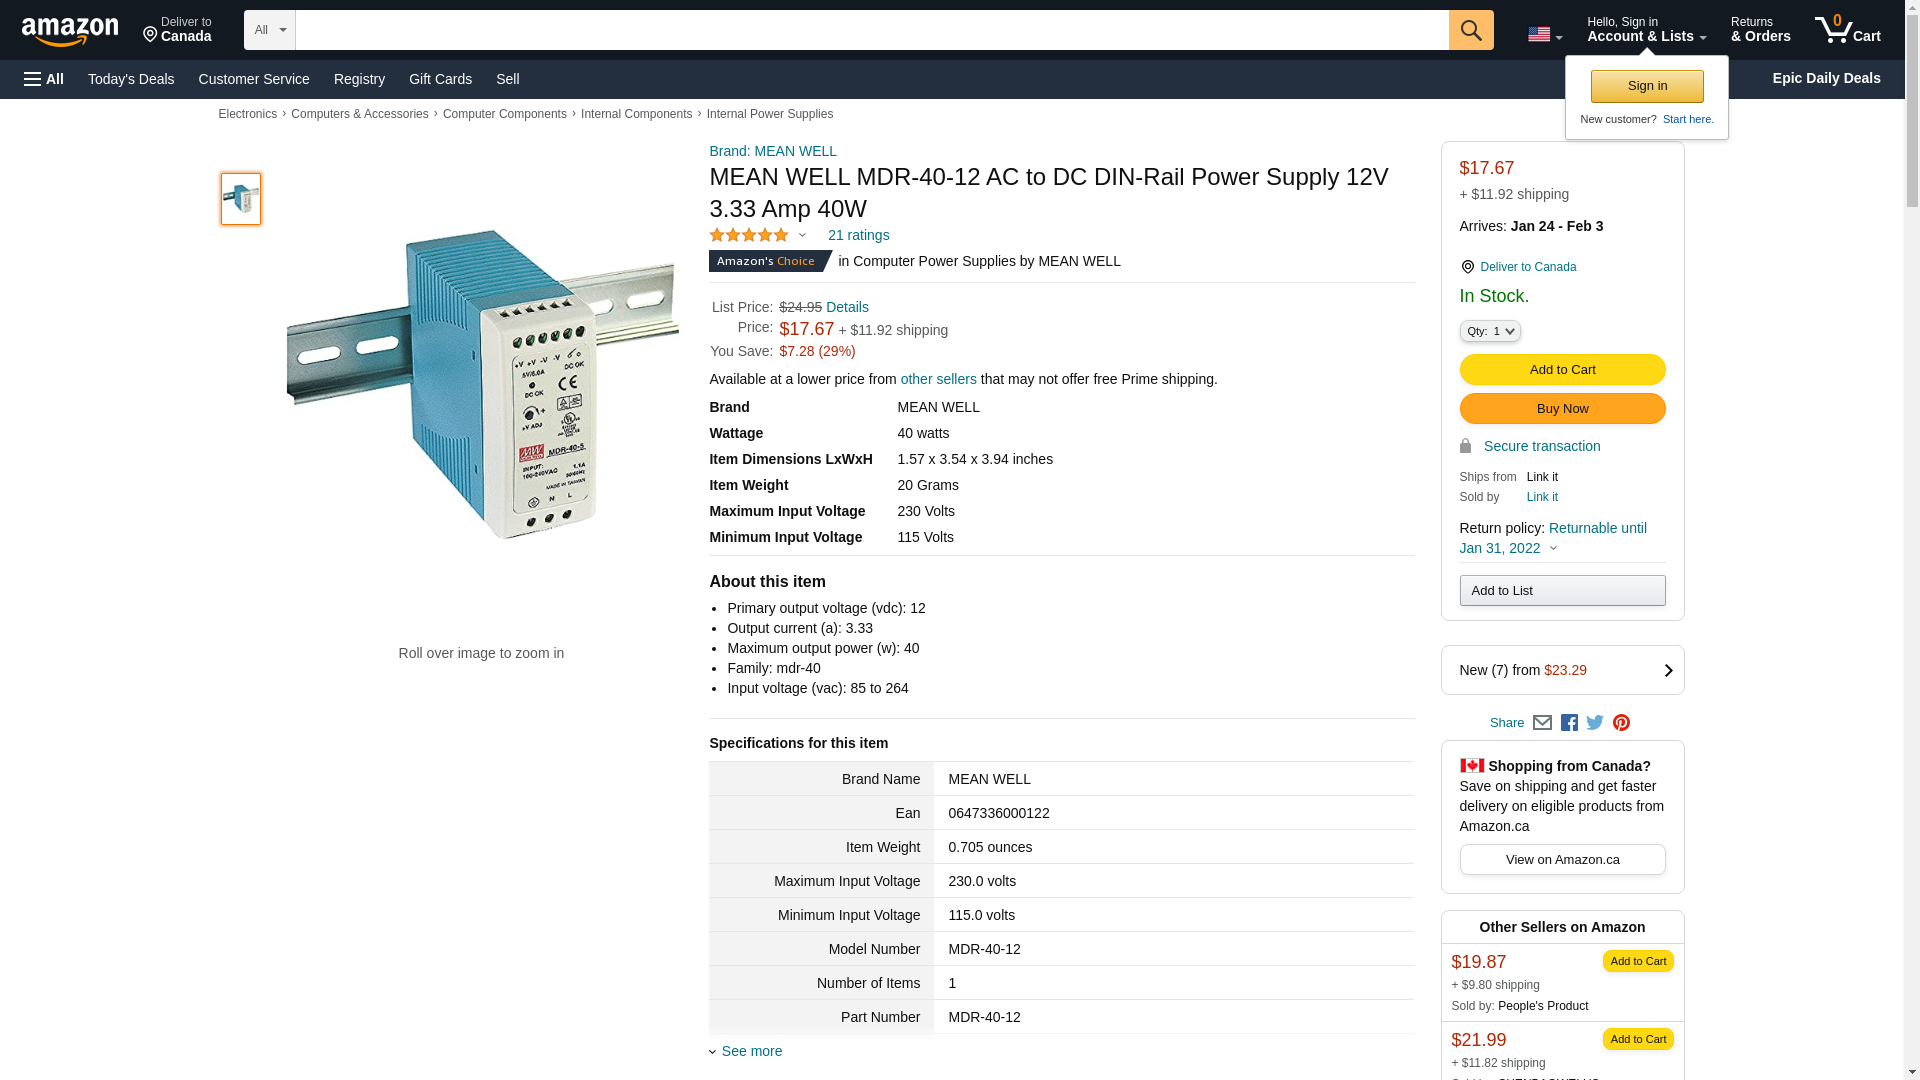
Task: Share product on Facebook
Action: point(1569,723)
